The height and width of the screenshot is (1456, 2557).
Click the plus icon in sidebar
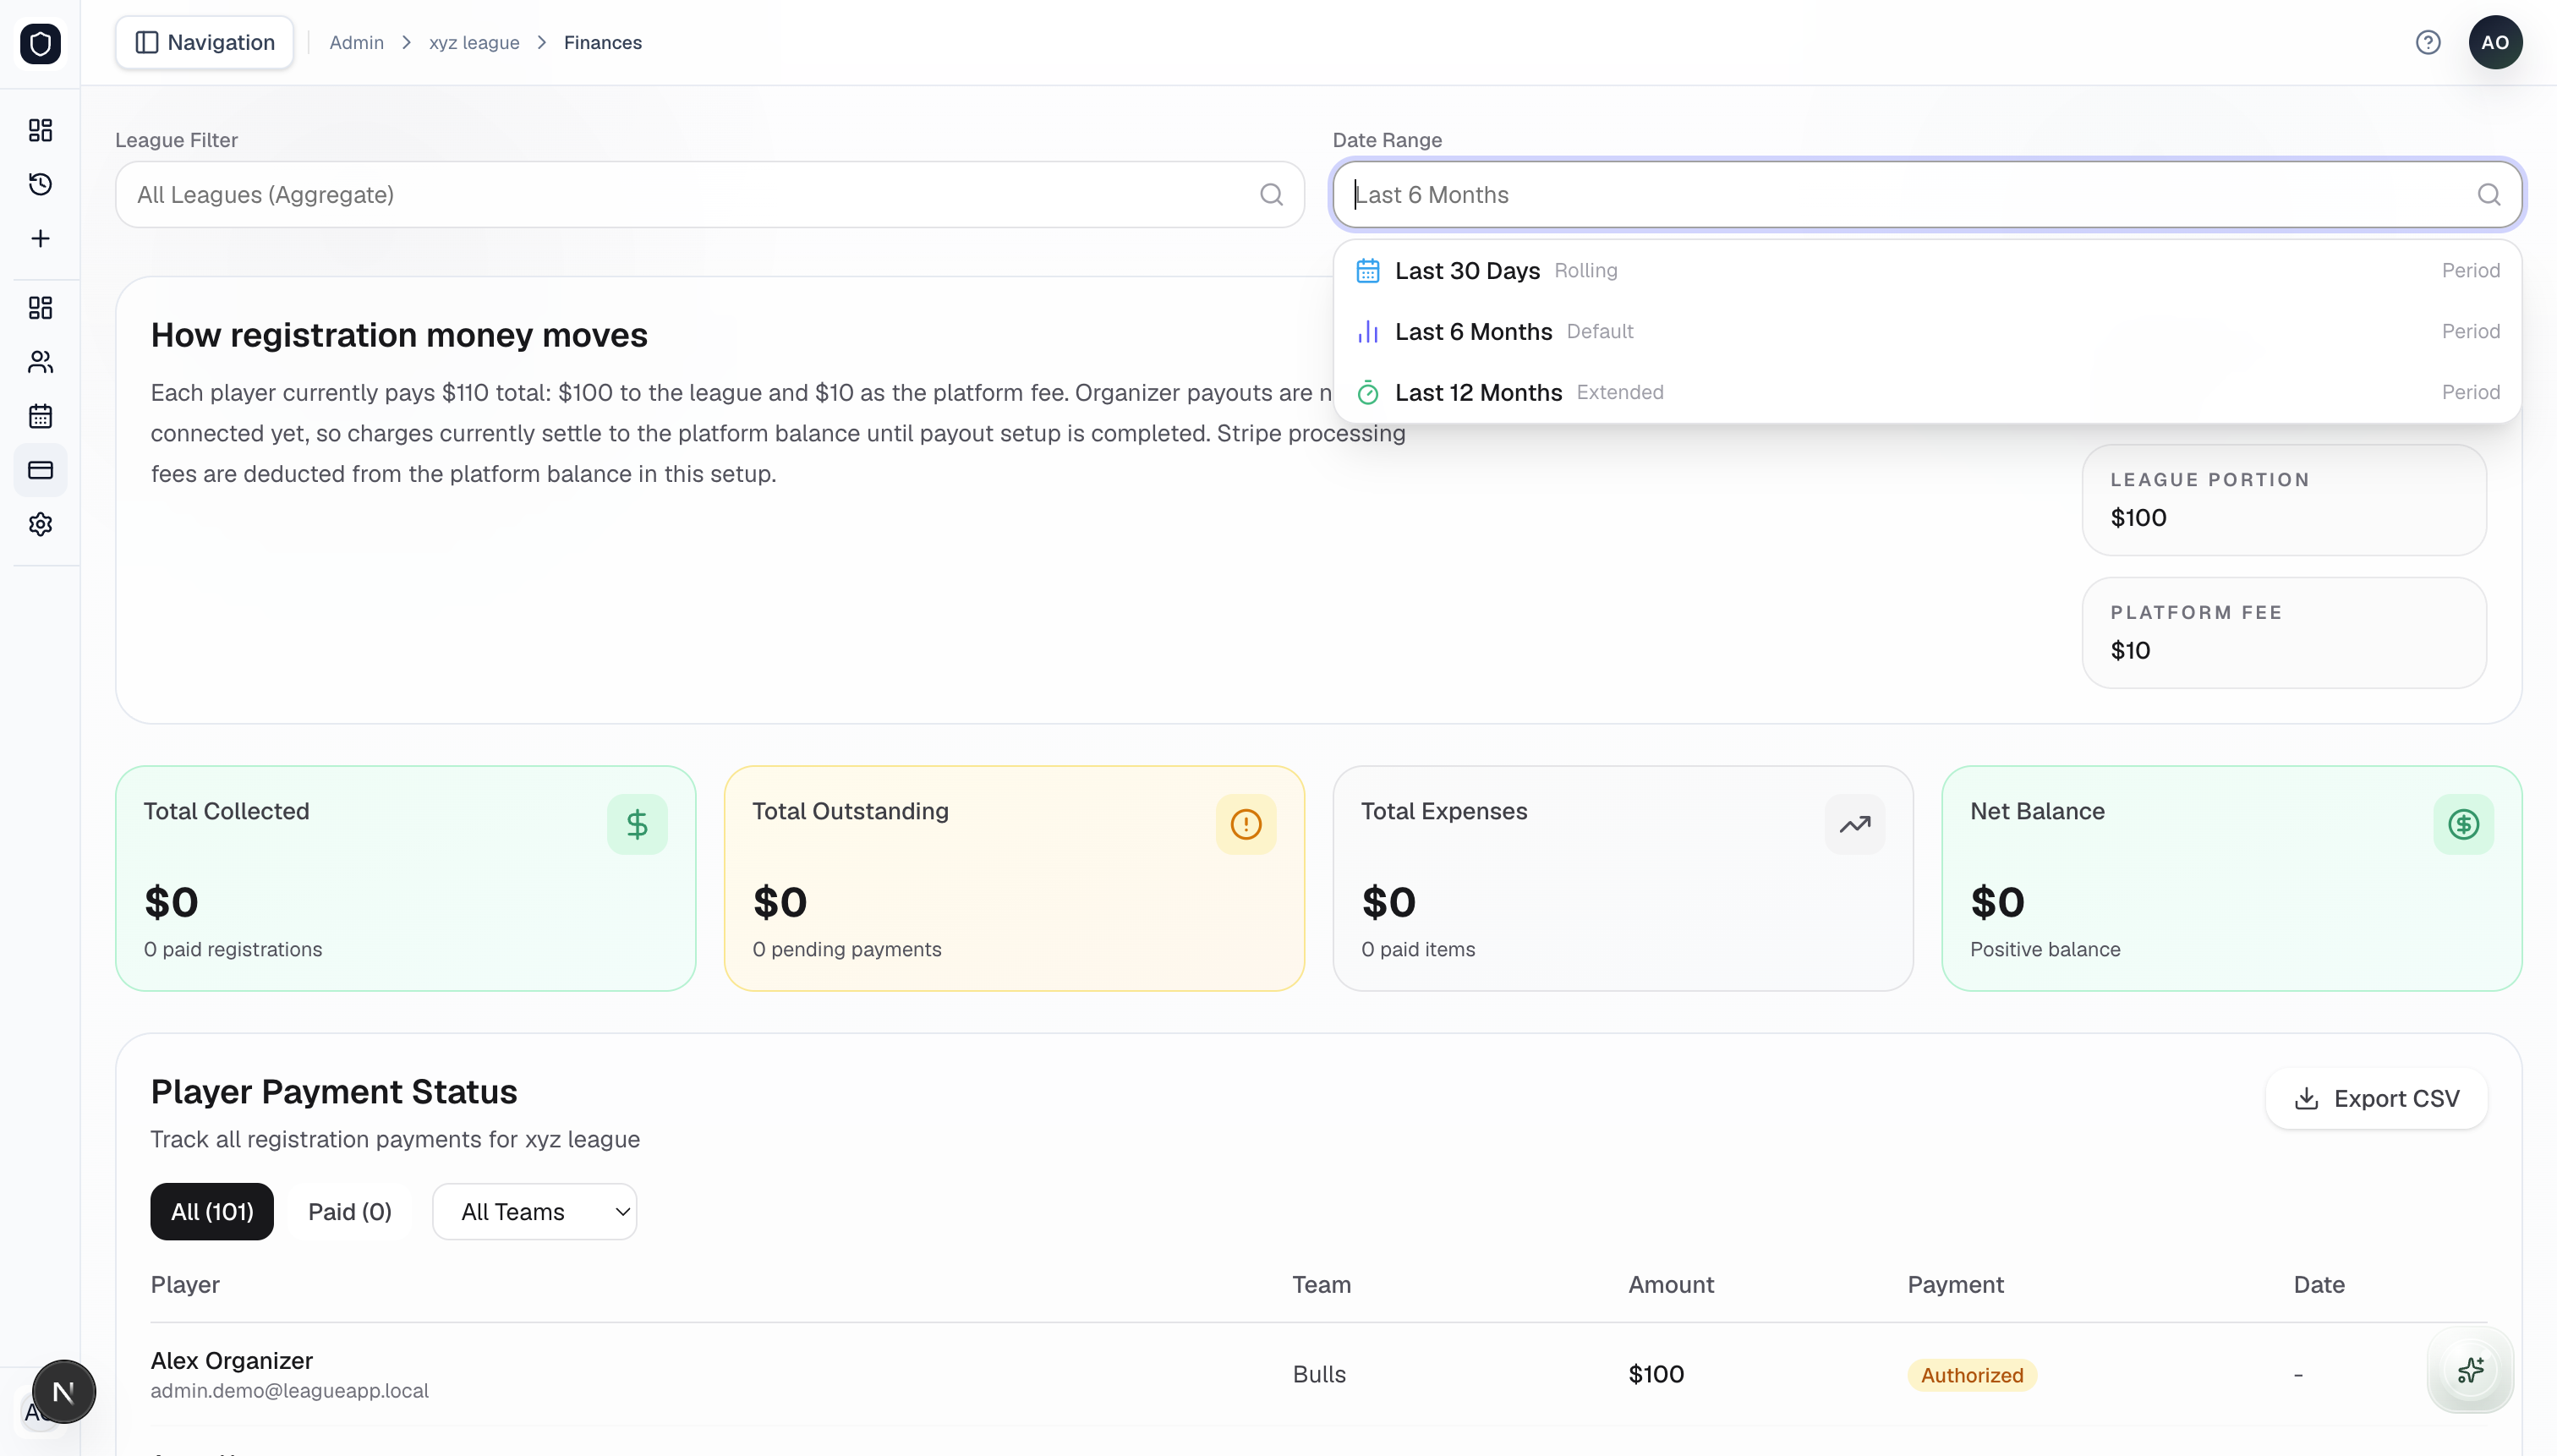click(40, 238)
